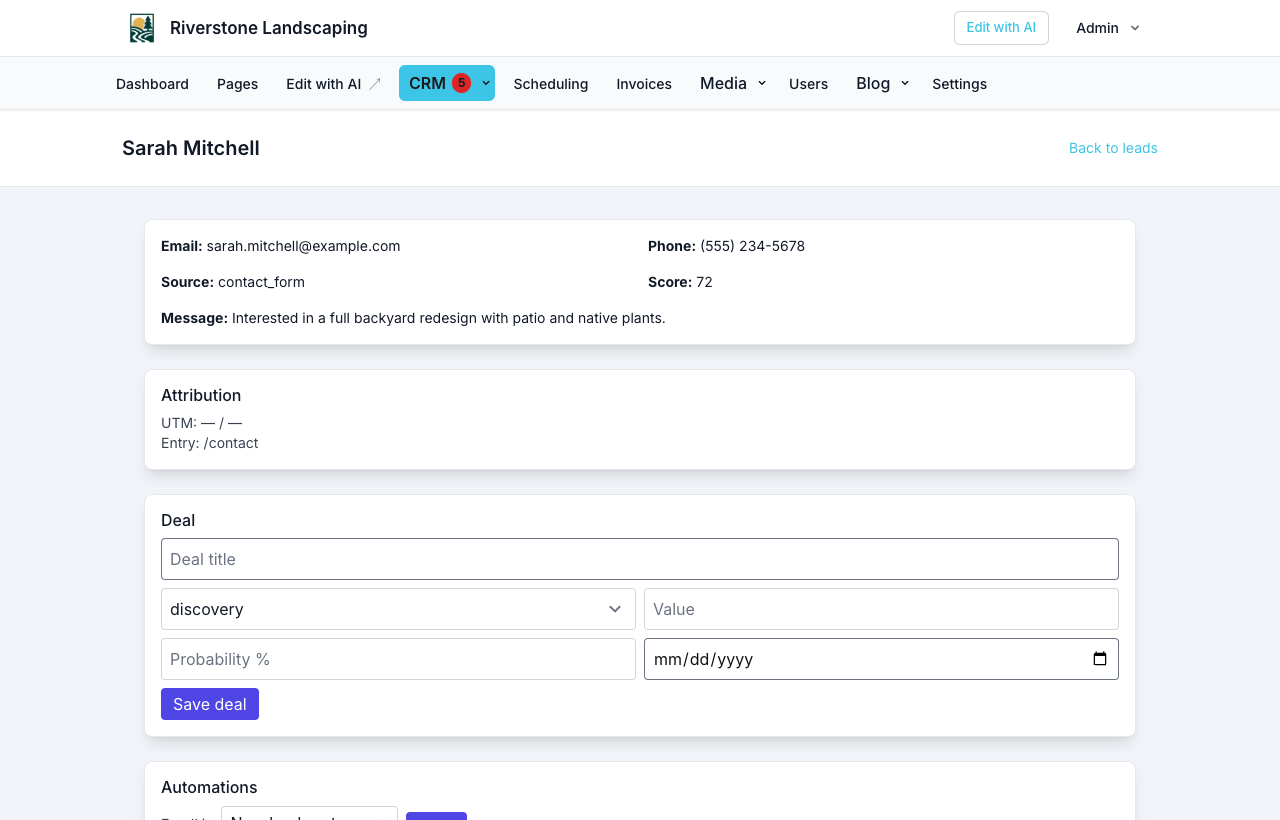This screenshot has height=820, width=1280.
Task: Open the partially visible Automations select box
Action: click(x=309, y=814)
